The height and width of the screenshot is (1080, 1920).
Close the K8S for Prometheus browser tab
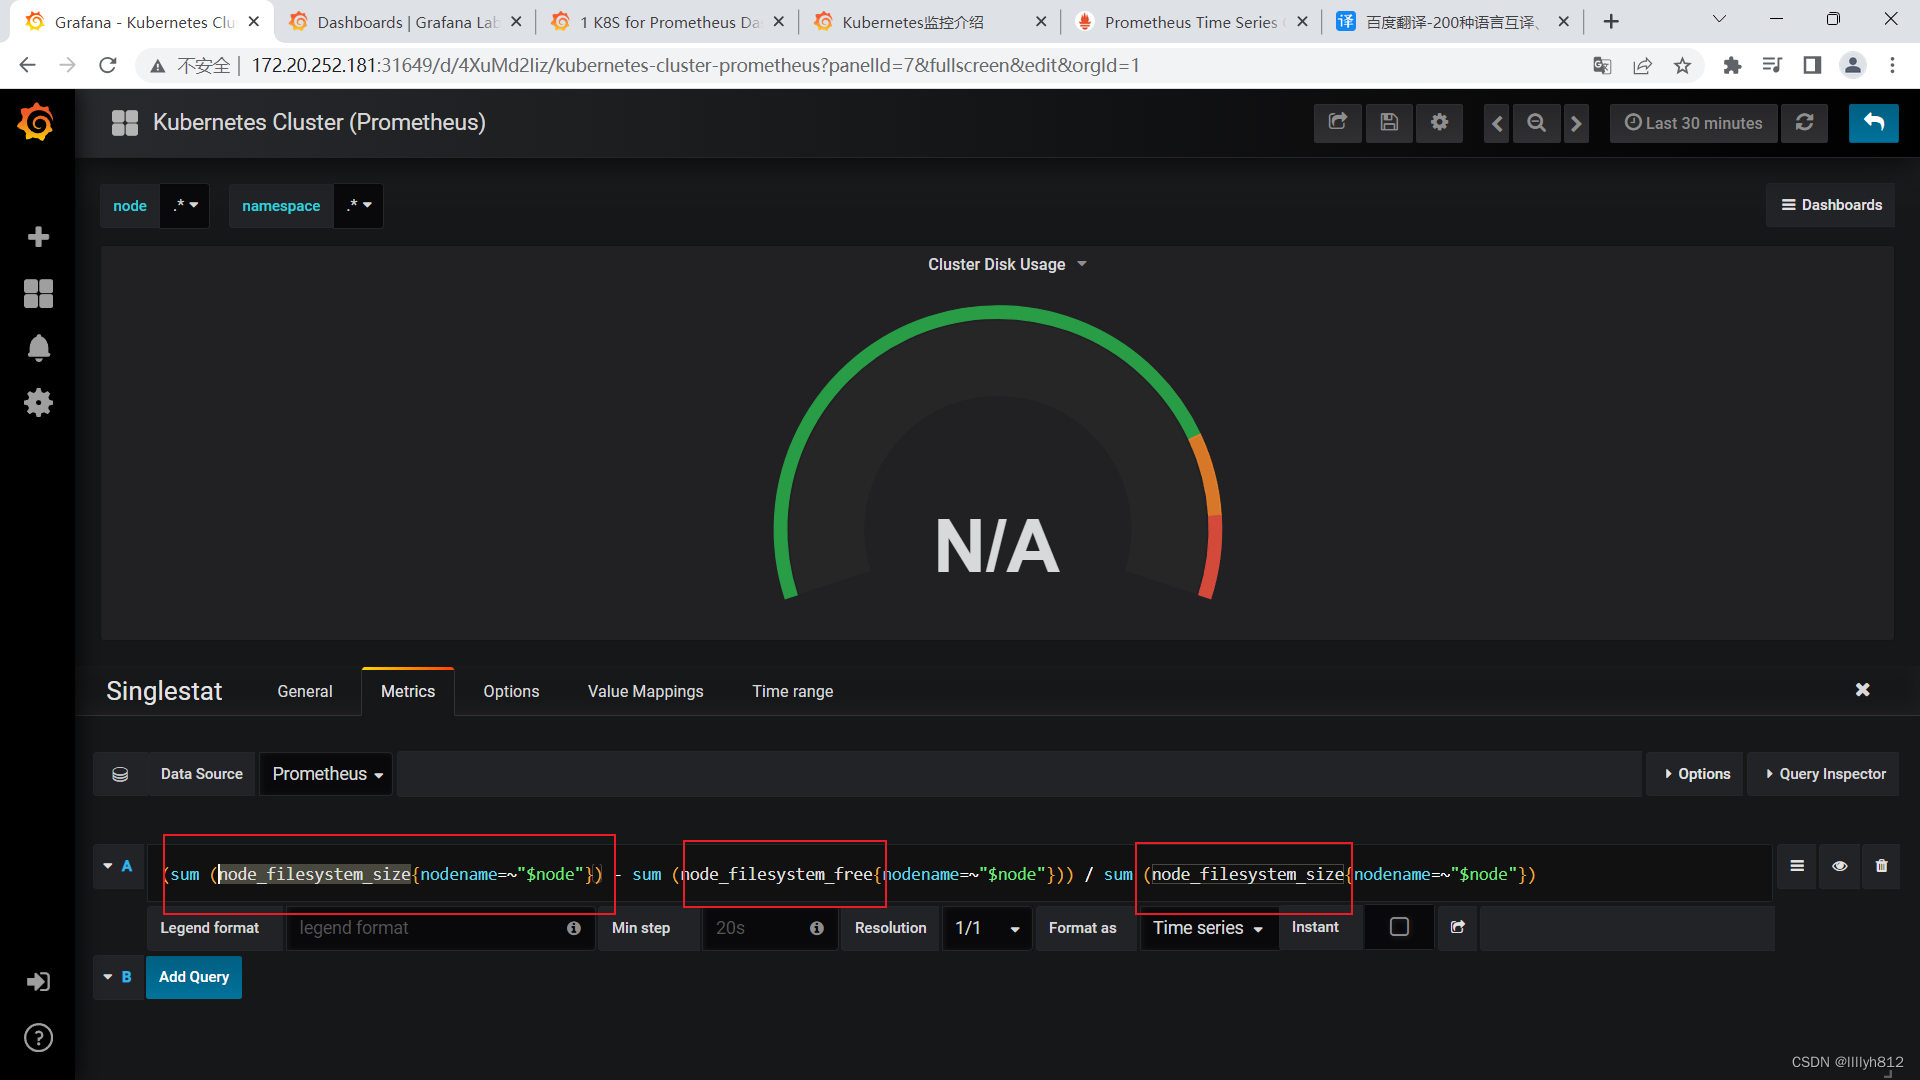pyautogui.click(x=778, y=21)
